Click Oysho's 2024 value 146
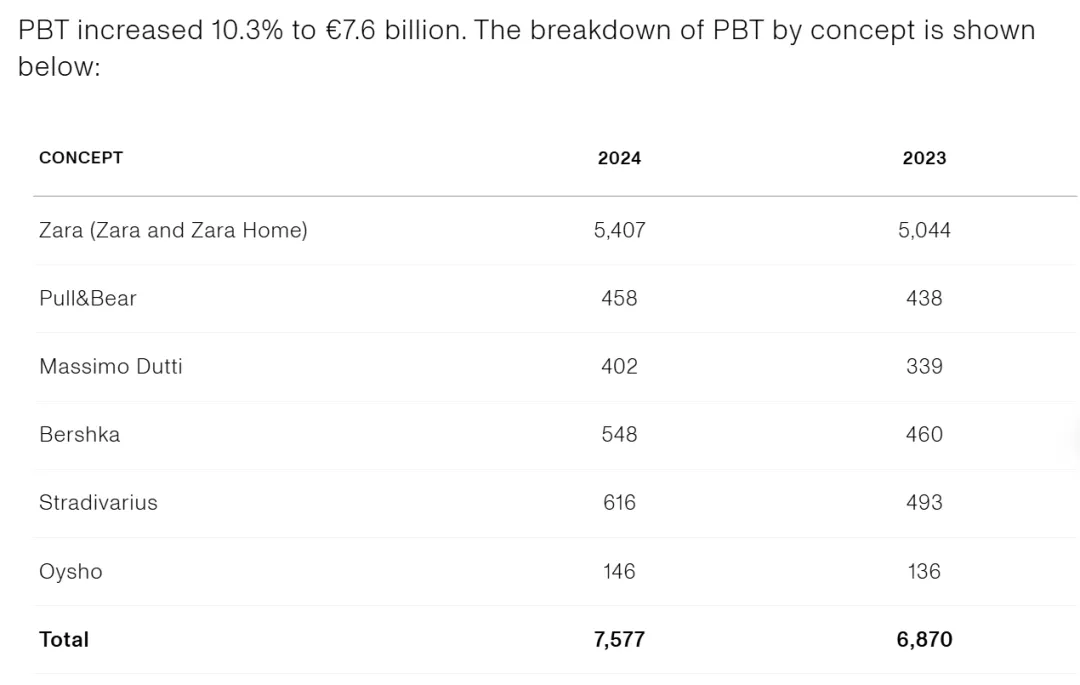 (619, 571)
